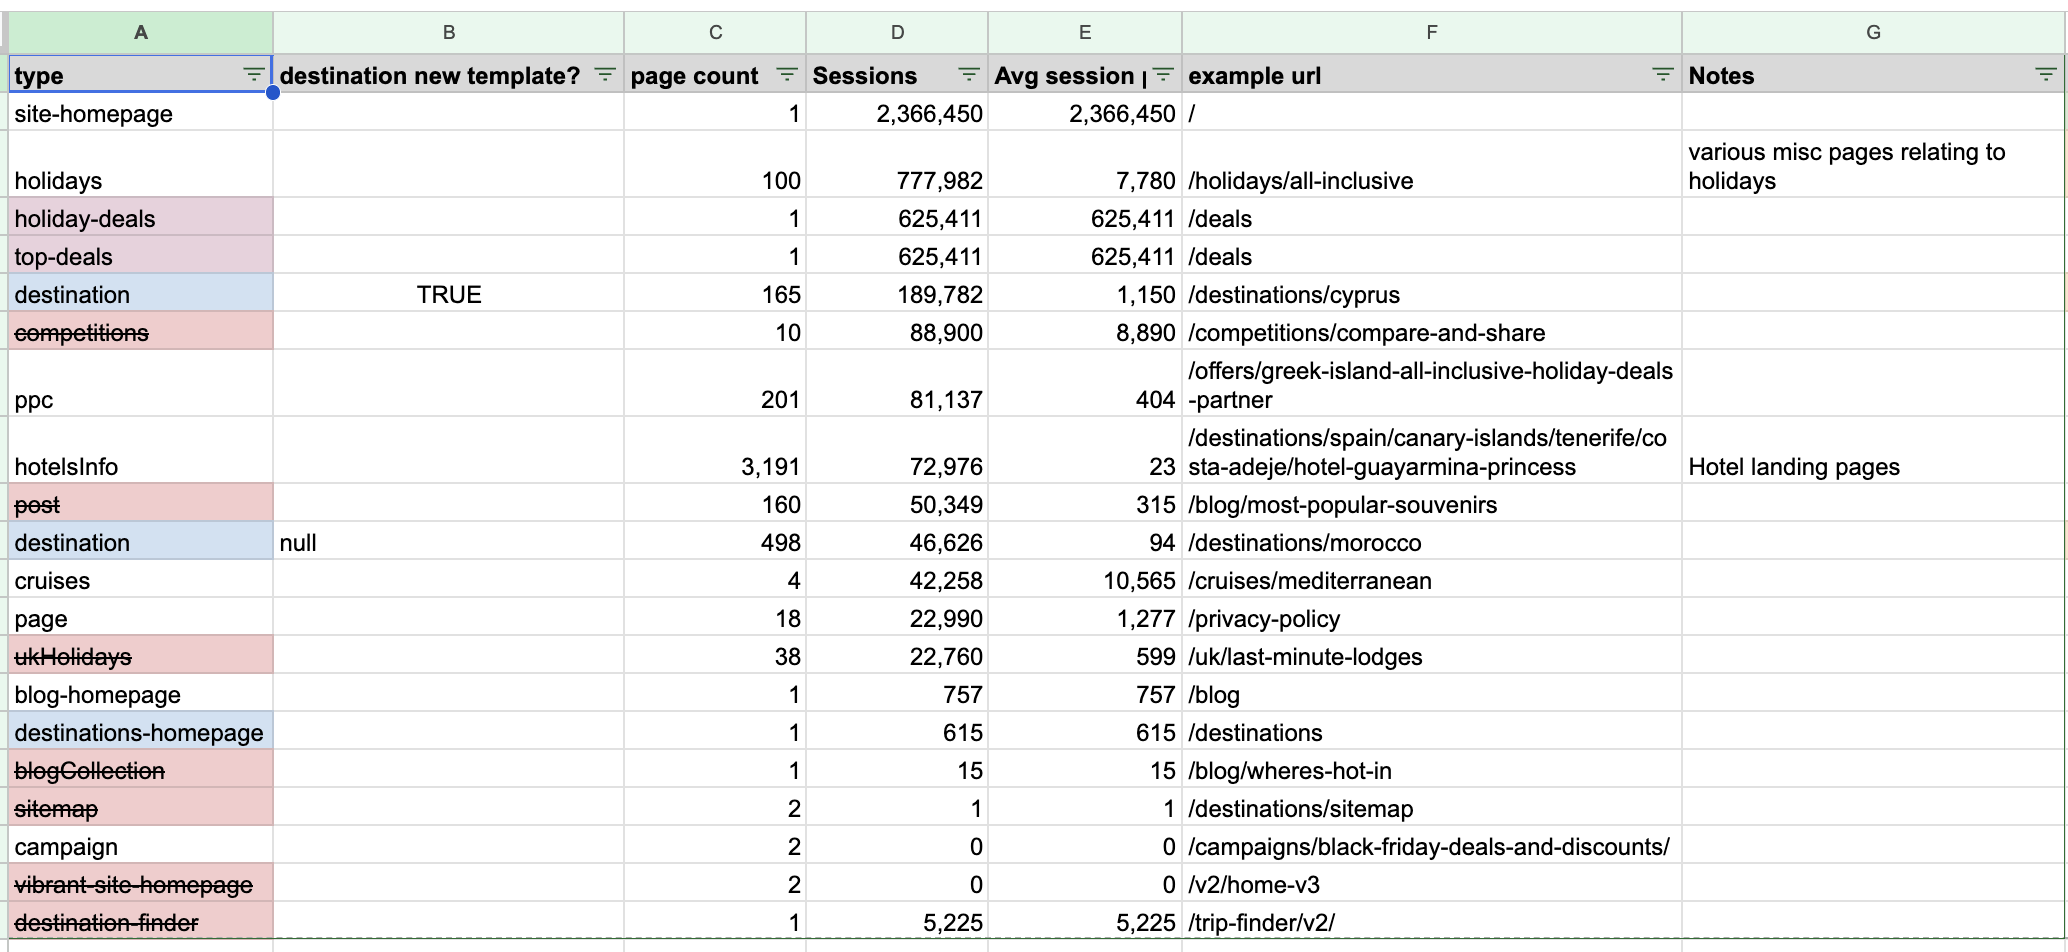
Task: Select the 'vibrant-site-homepage' cell
Action: [141, 884]
